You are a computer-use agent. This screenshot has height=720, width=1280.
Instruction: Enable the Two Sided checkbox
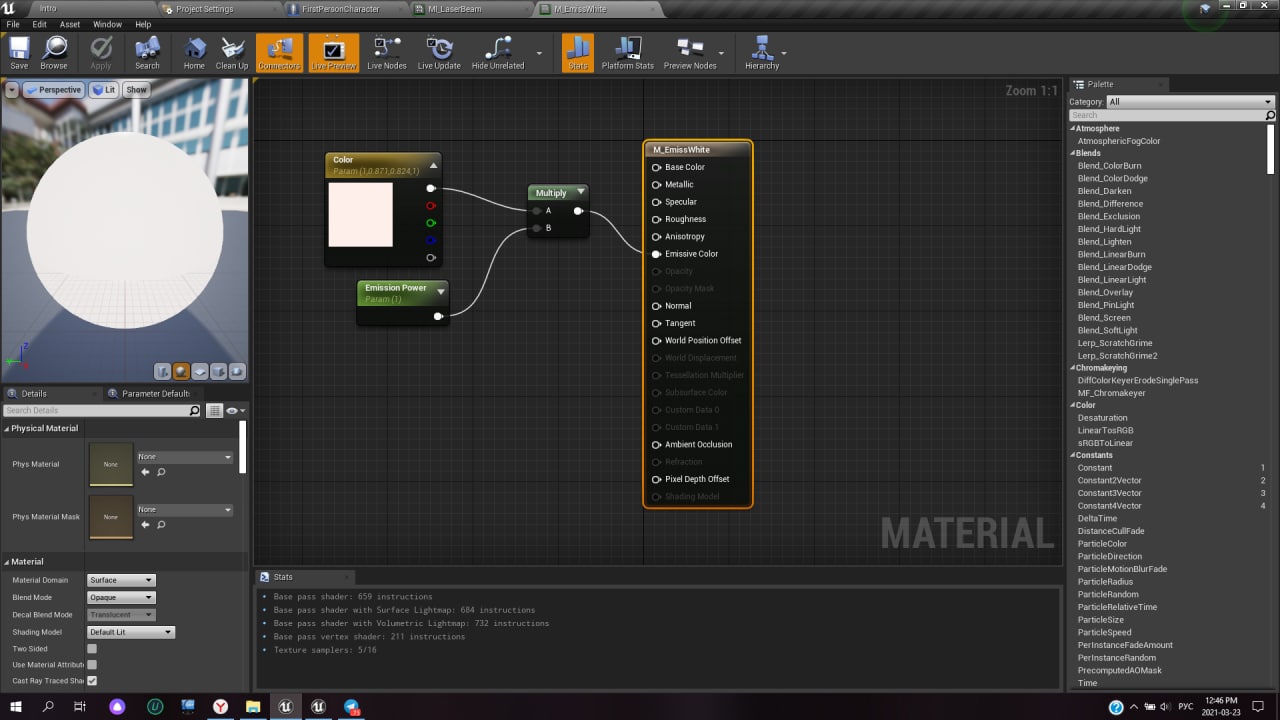coord(92,648)
